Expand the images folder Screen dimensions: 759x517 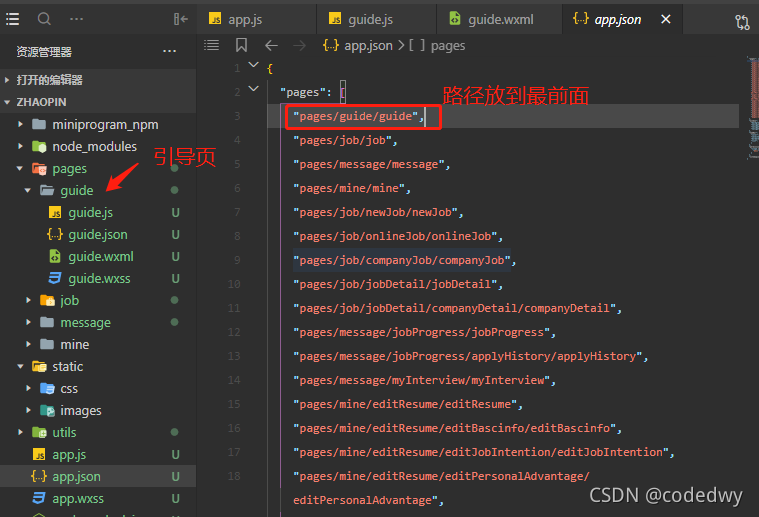click(x=28, y=410)
